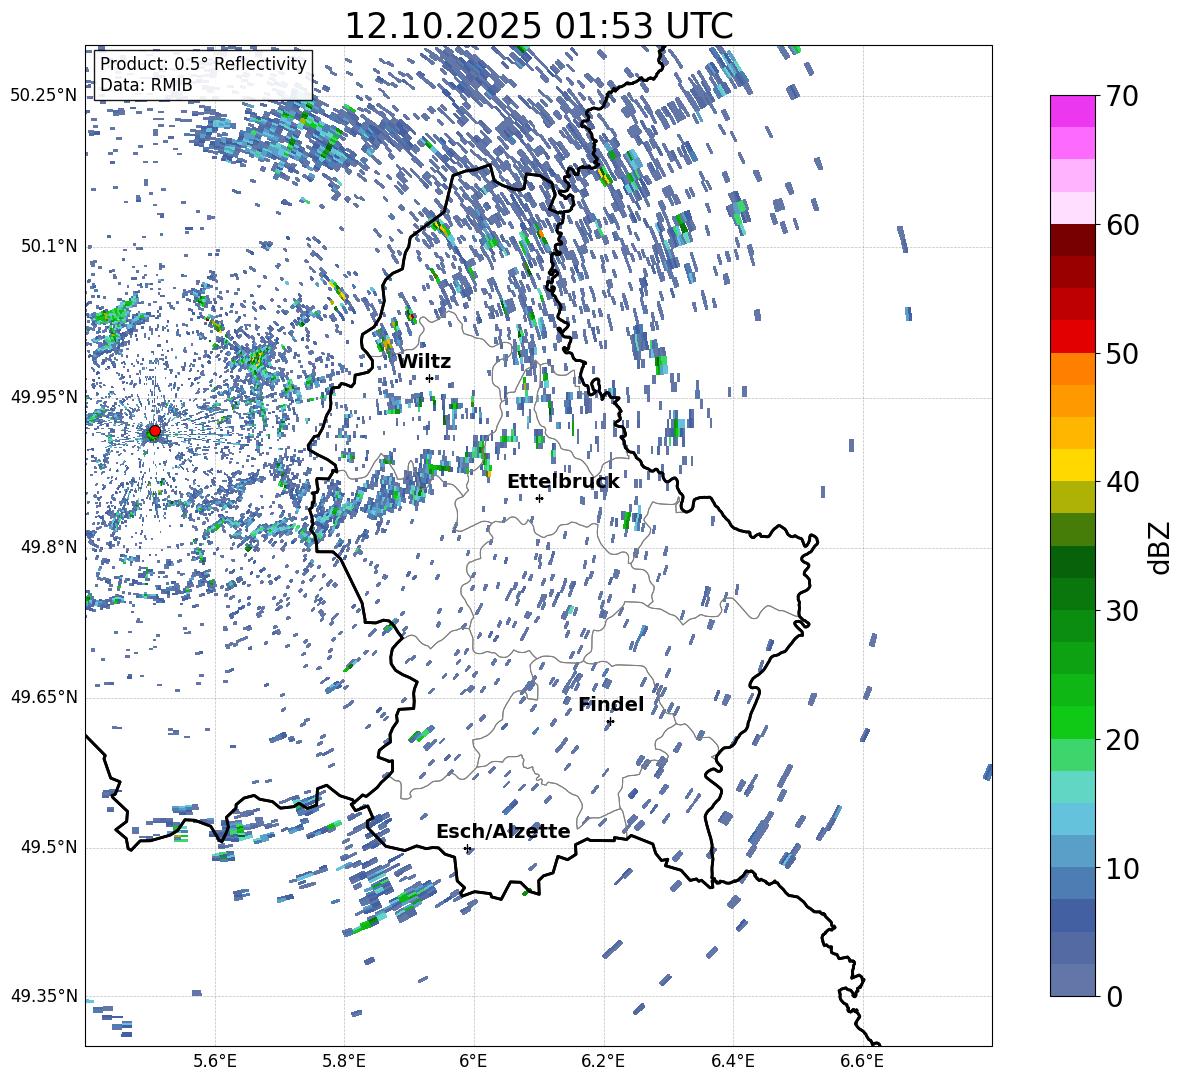Select the Findel city label
The width and height of the screenshot is (1184, 1081).
tap(611, 705)
